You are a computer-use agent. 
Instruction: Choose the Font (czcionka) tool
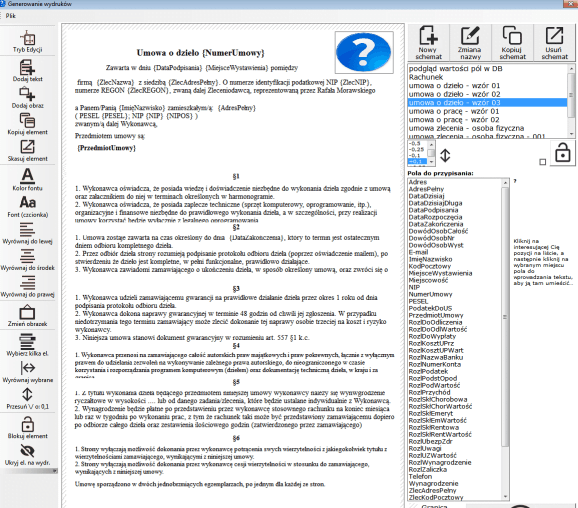(x=28, y=206)
